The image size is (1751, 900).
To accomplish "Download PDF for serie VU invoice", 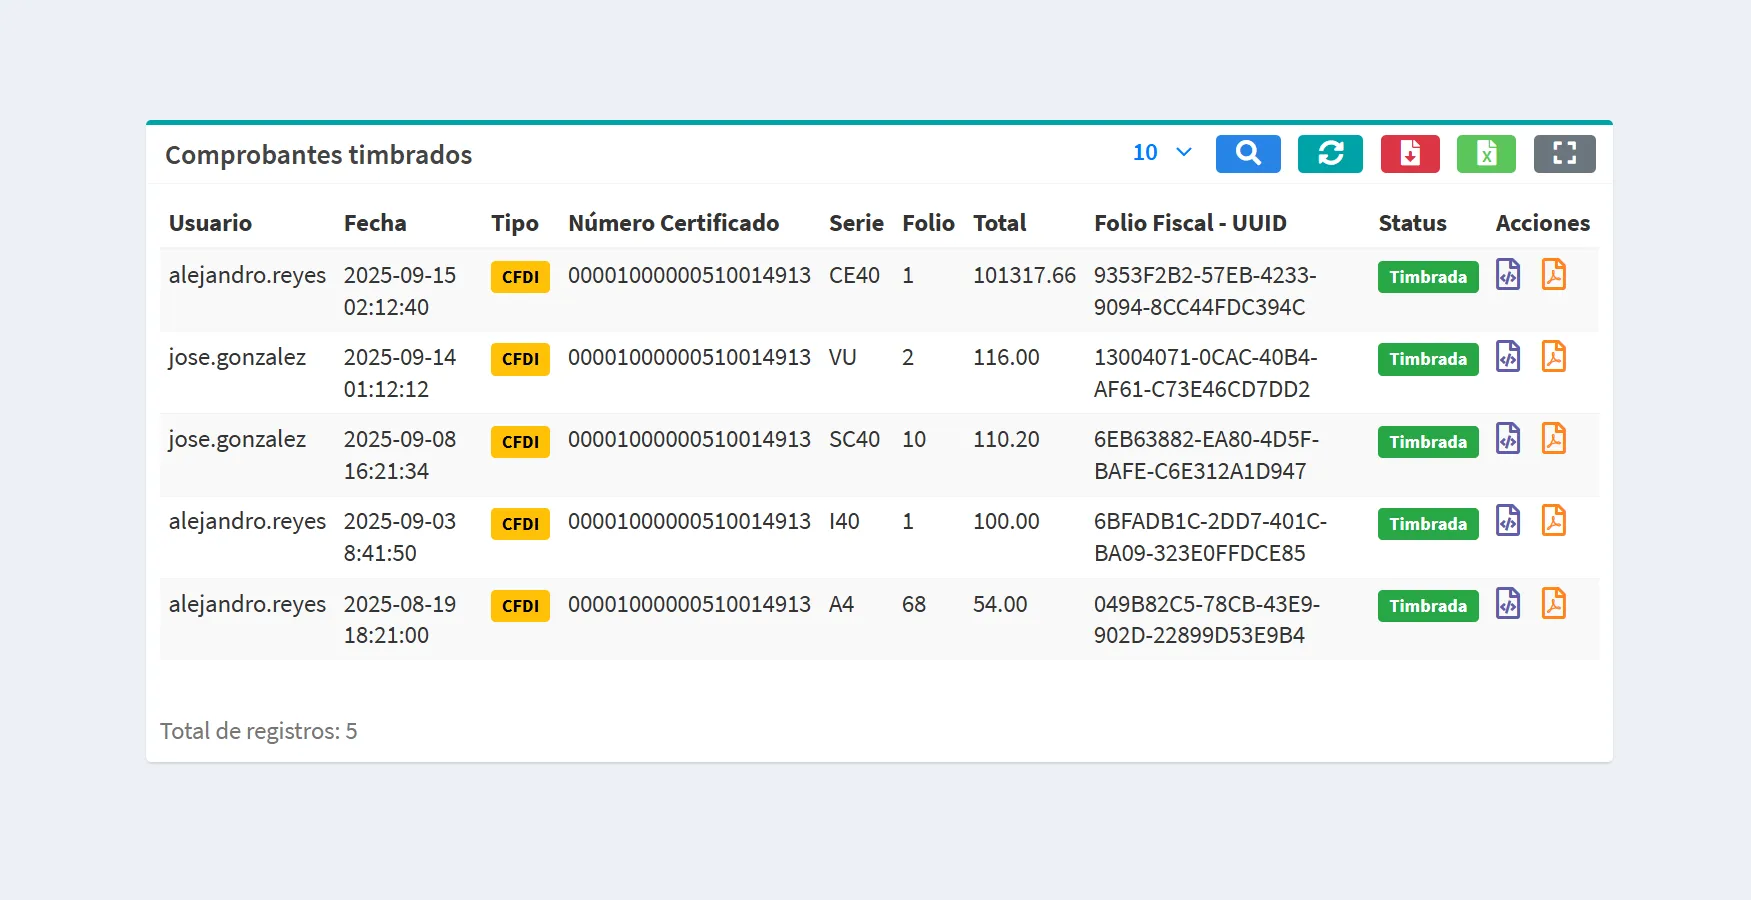I will [x=1553, y=356].
